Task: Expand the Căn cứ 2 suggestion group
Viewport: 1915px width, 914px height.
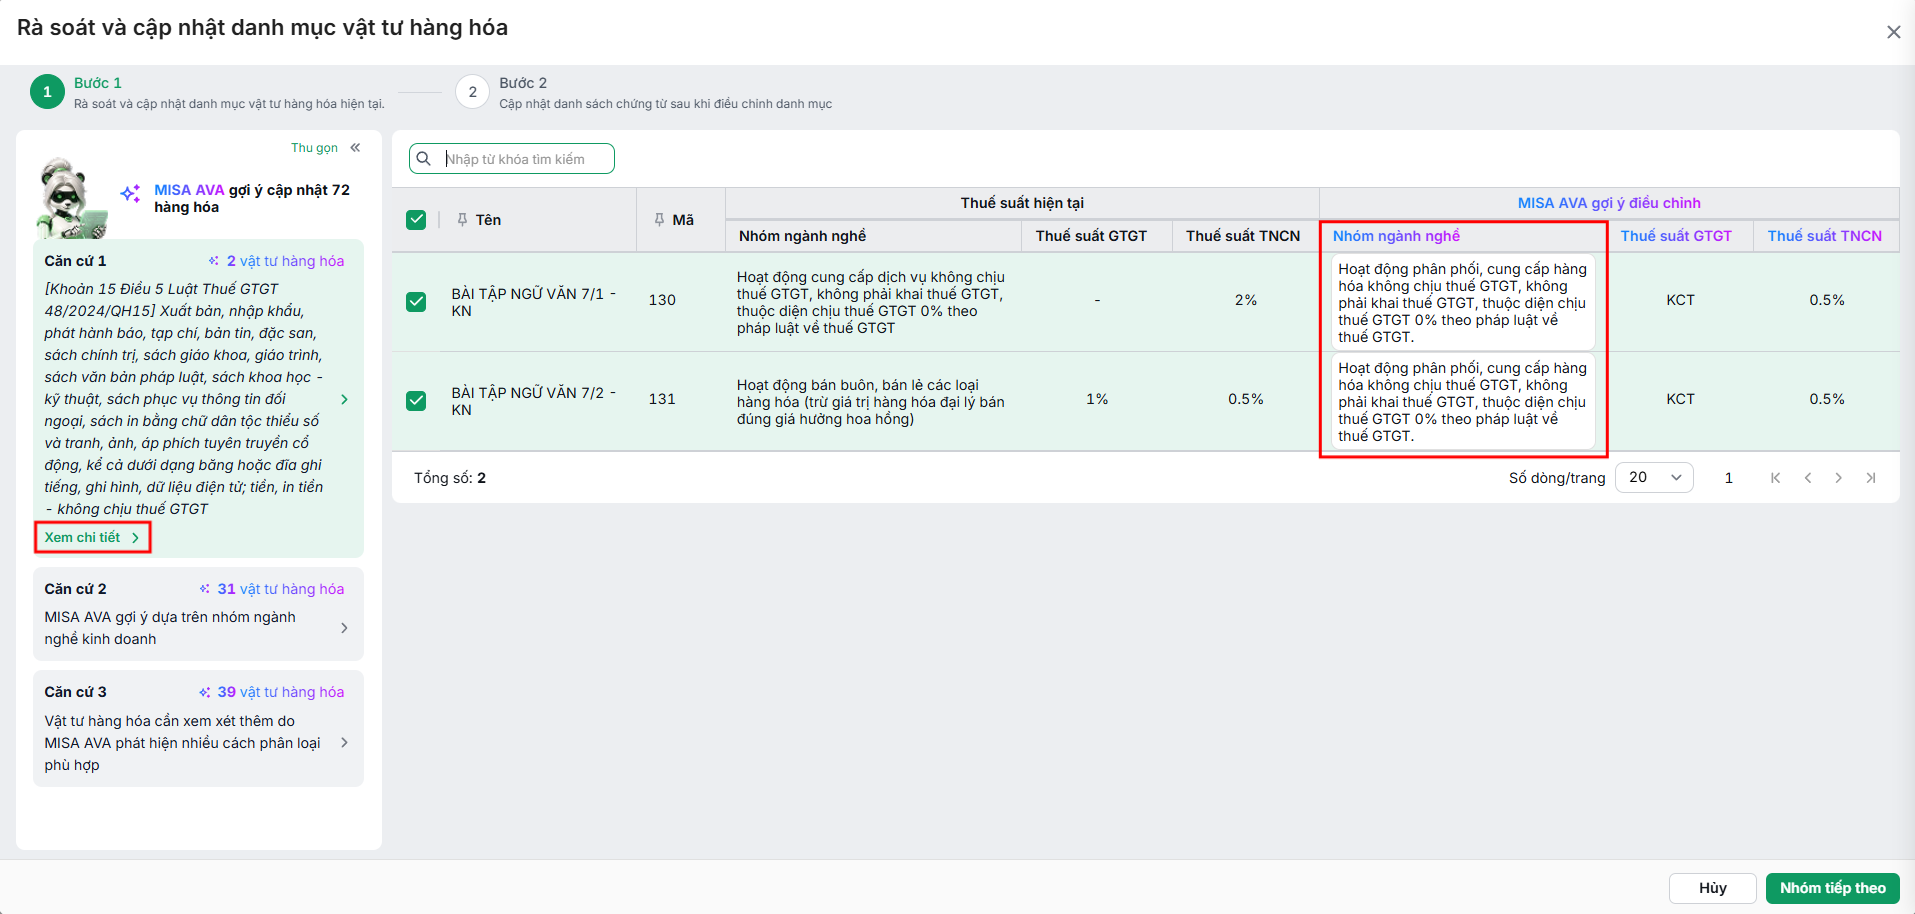Action: pyautogui.click(x=198, y=614)
